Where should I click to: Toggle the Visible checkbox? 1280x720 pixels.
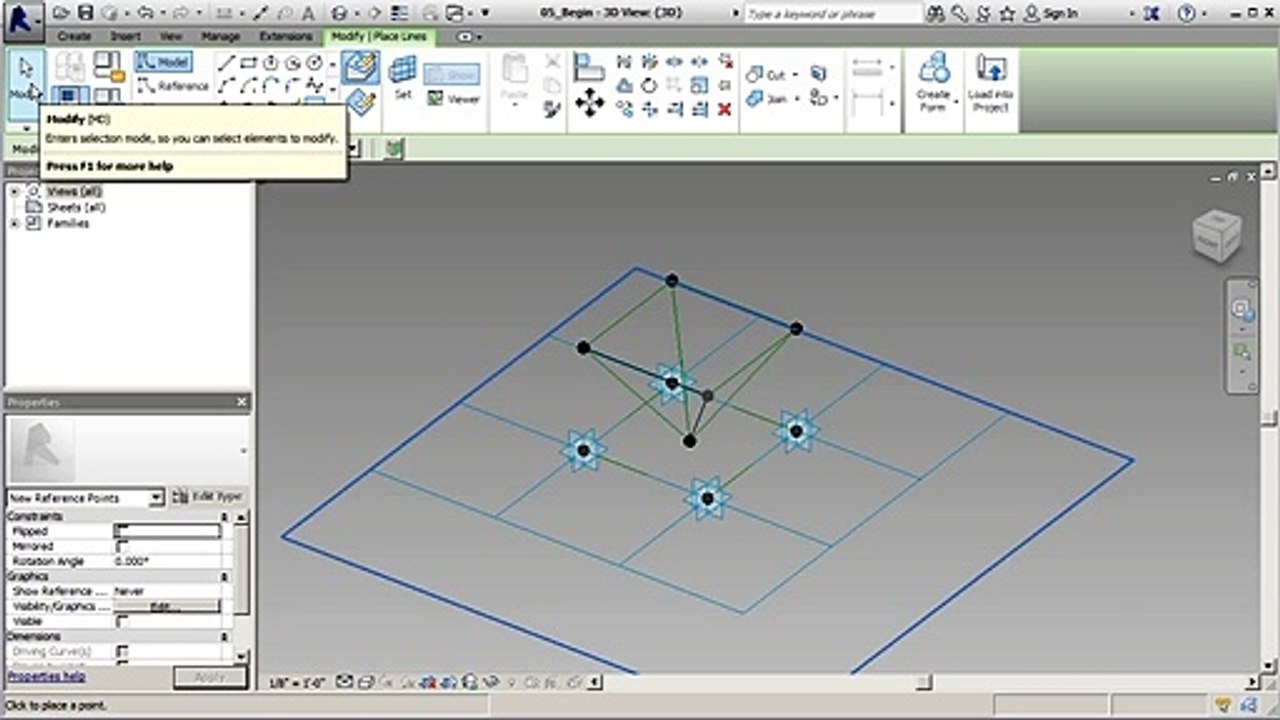tap(121, 621)
